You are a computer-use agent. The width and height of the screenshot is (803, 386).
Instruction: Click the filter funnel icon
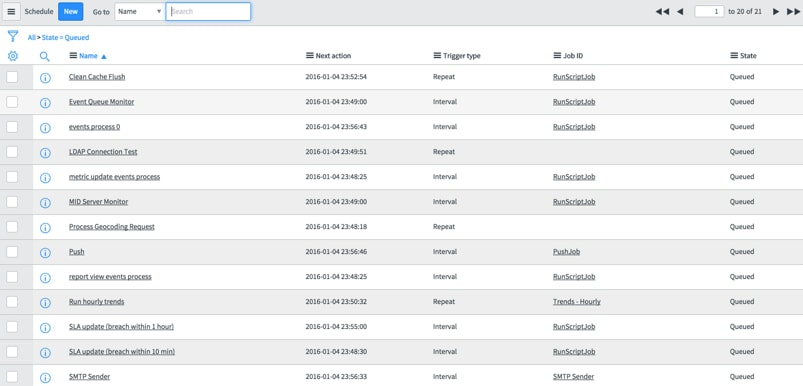click(x=13, y=36)
